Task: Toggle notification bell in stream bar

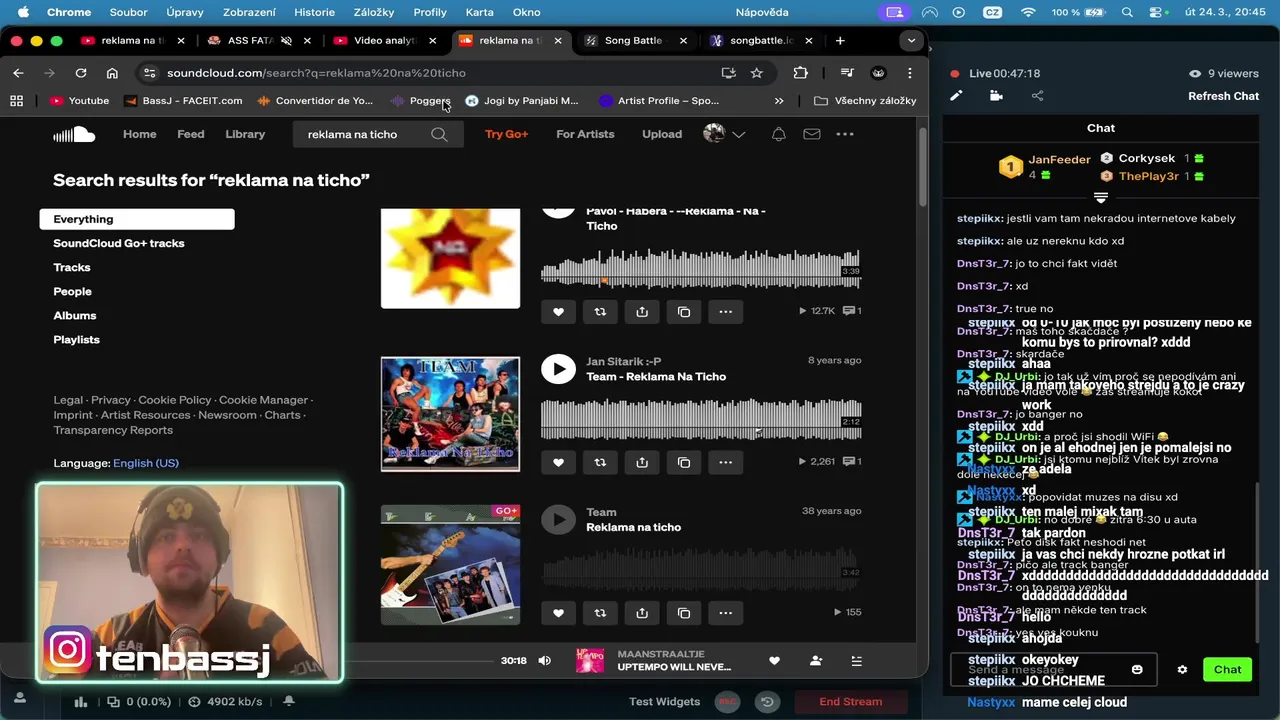Action: click(x=289, y=702)
